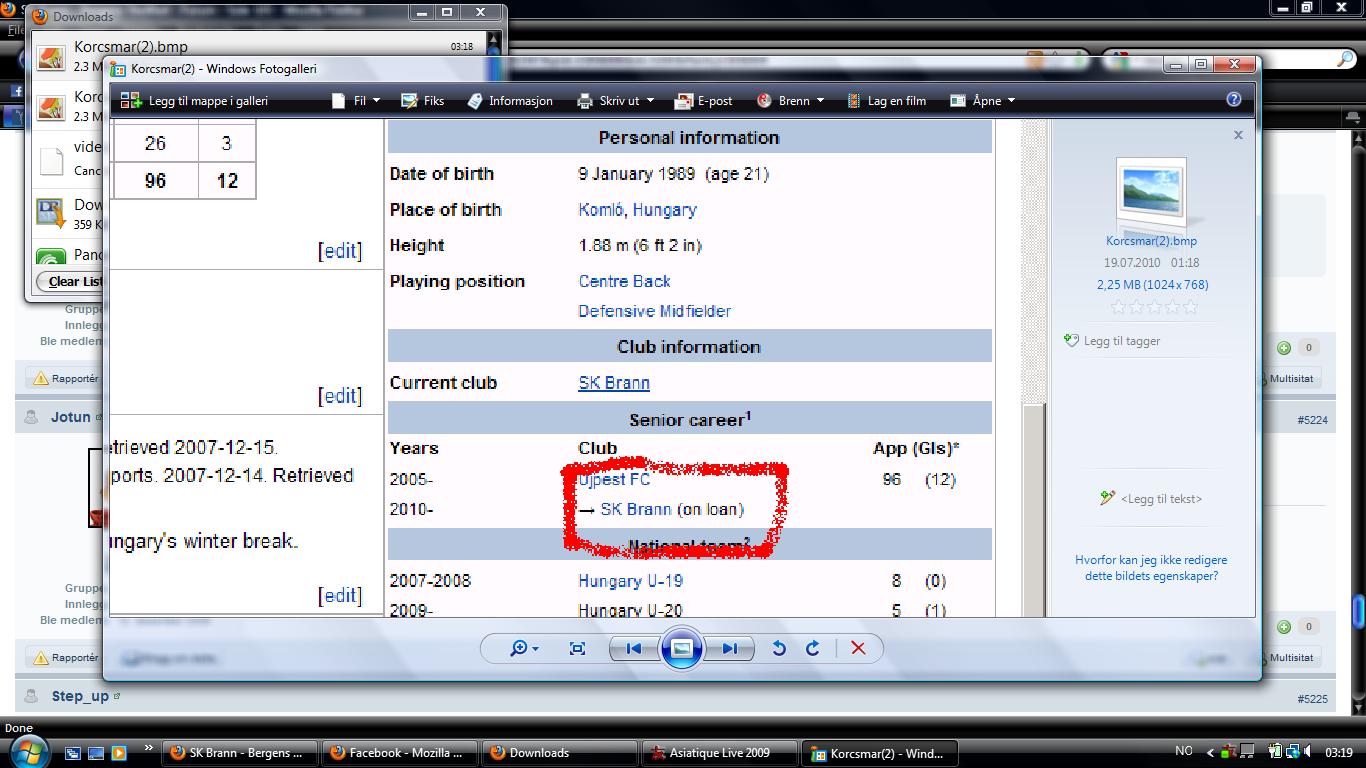Viewport: 1366px width, 768px height.
Task: Expand the Fil dropdown arrow
Action: point(374,101)
